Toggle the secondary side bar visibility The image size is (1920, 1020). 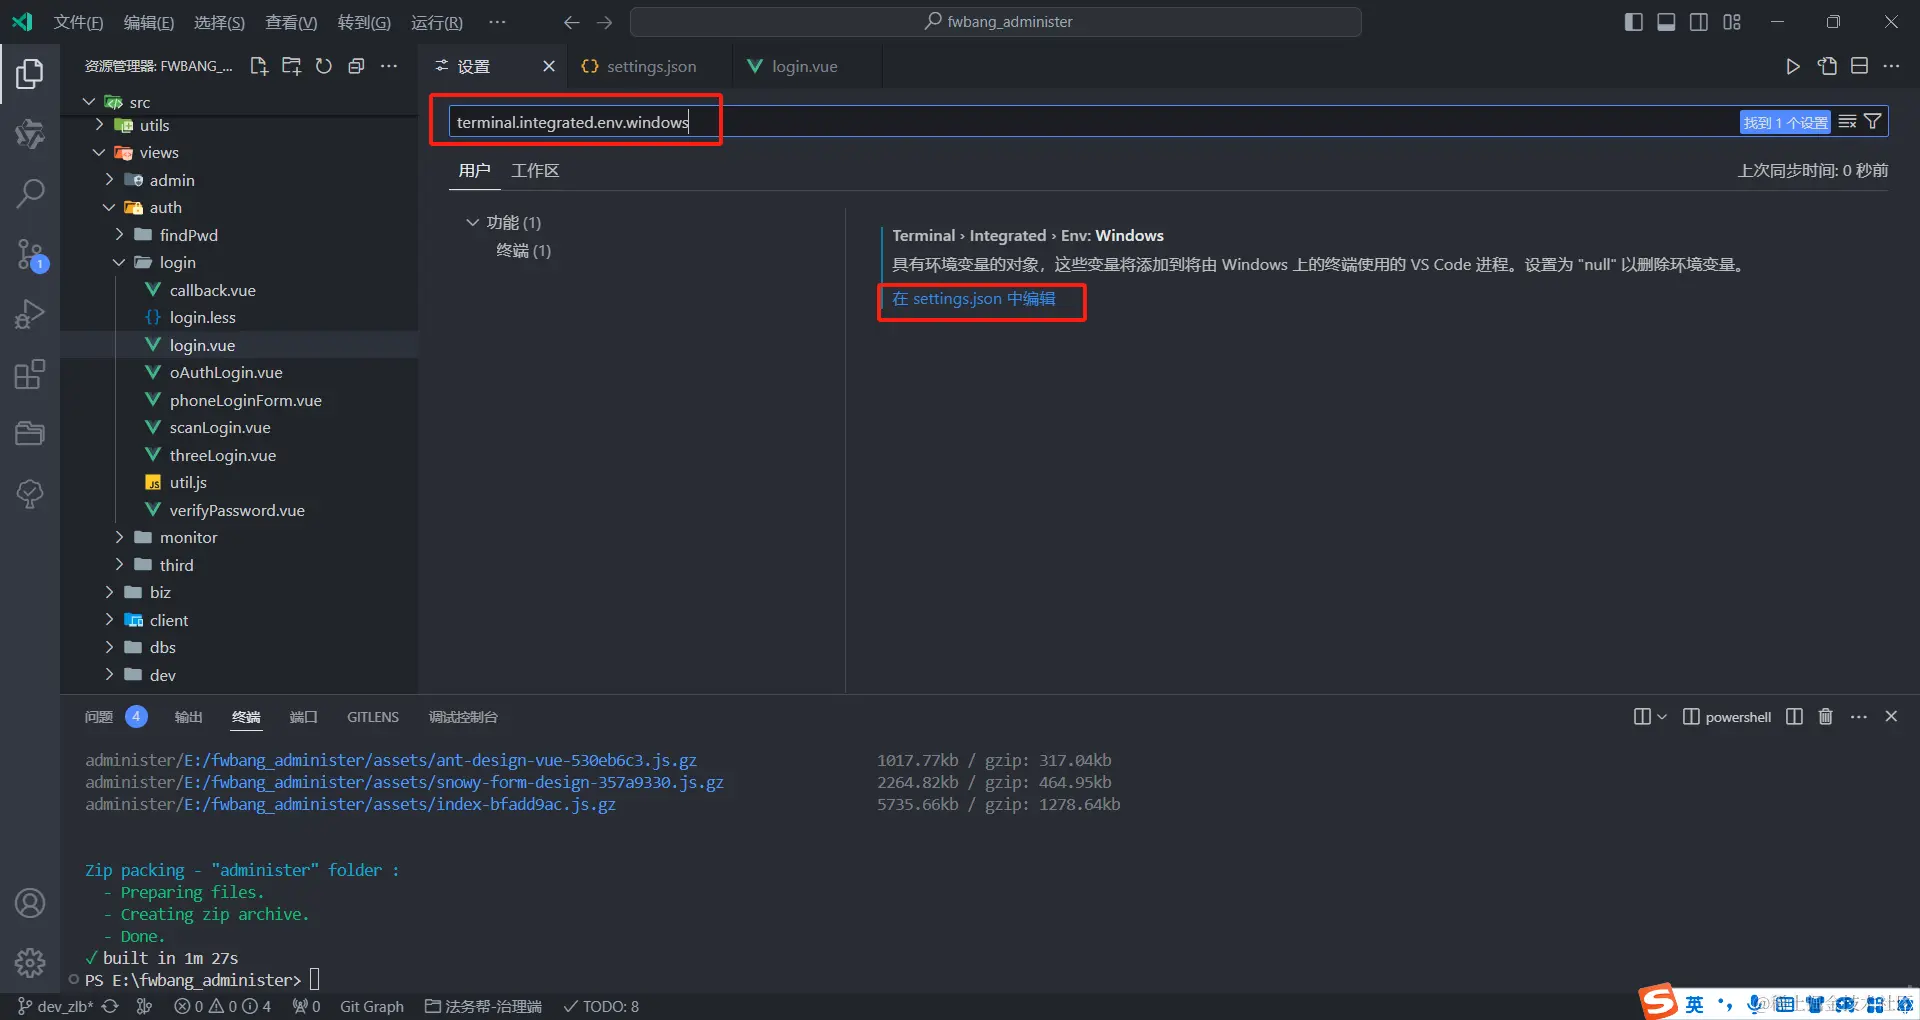1699,22
